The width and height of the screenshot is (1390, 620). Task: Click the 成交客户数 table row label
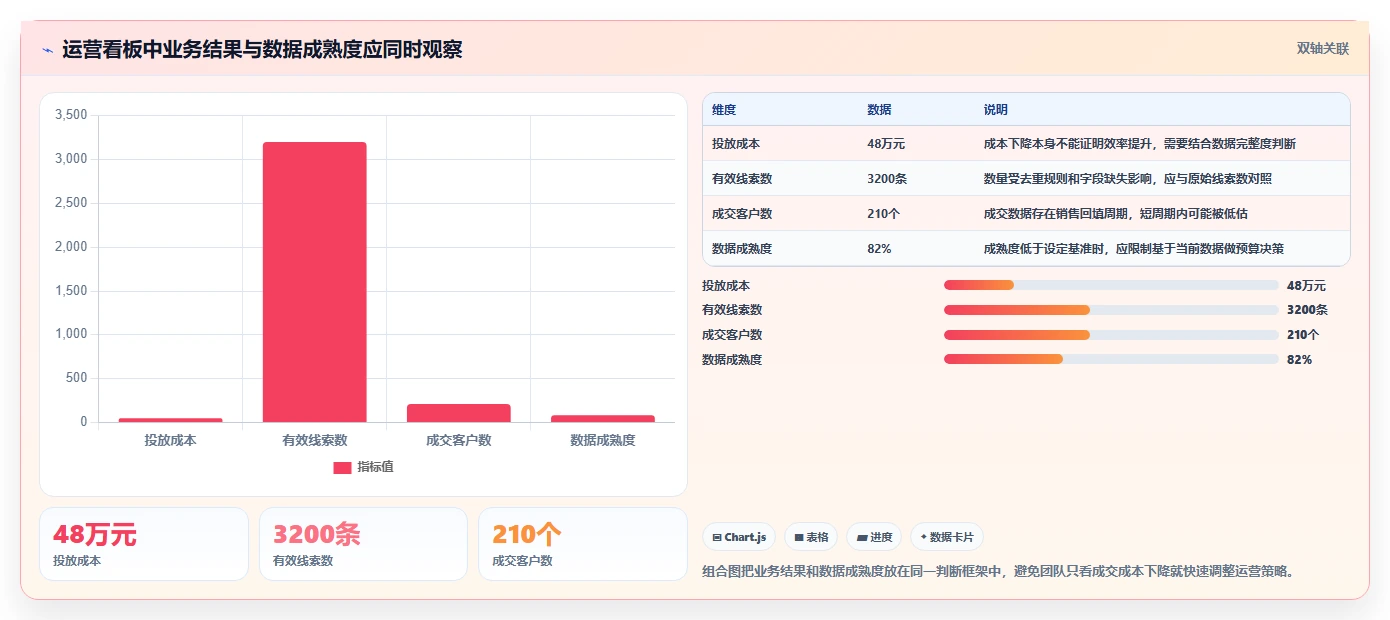click(x=742, y=214)
